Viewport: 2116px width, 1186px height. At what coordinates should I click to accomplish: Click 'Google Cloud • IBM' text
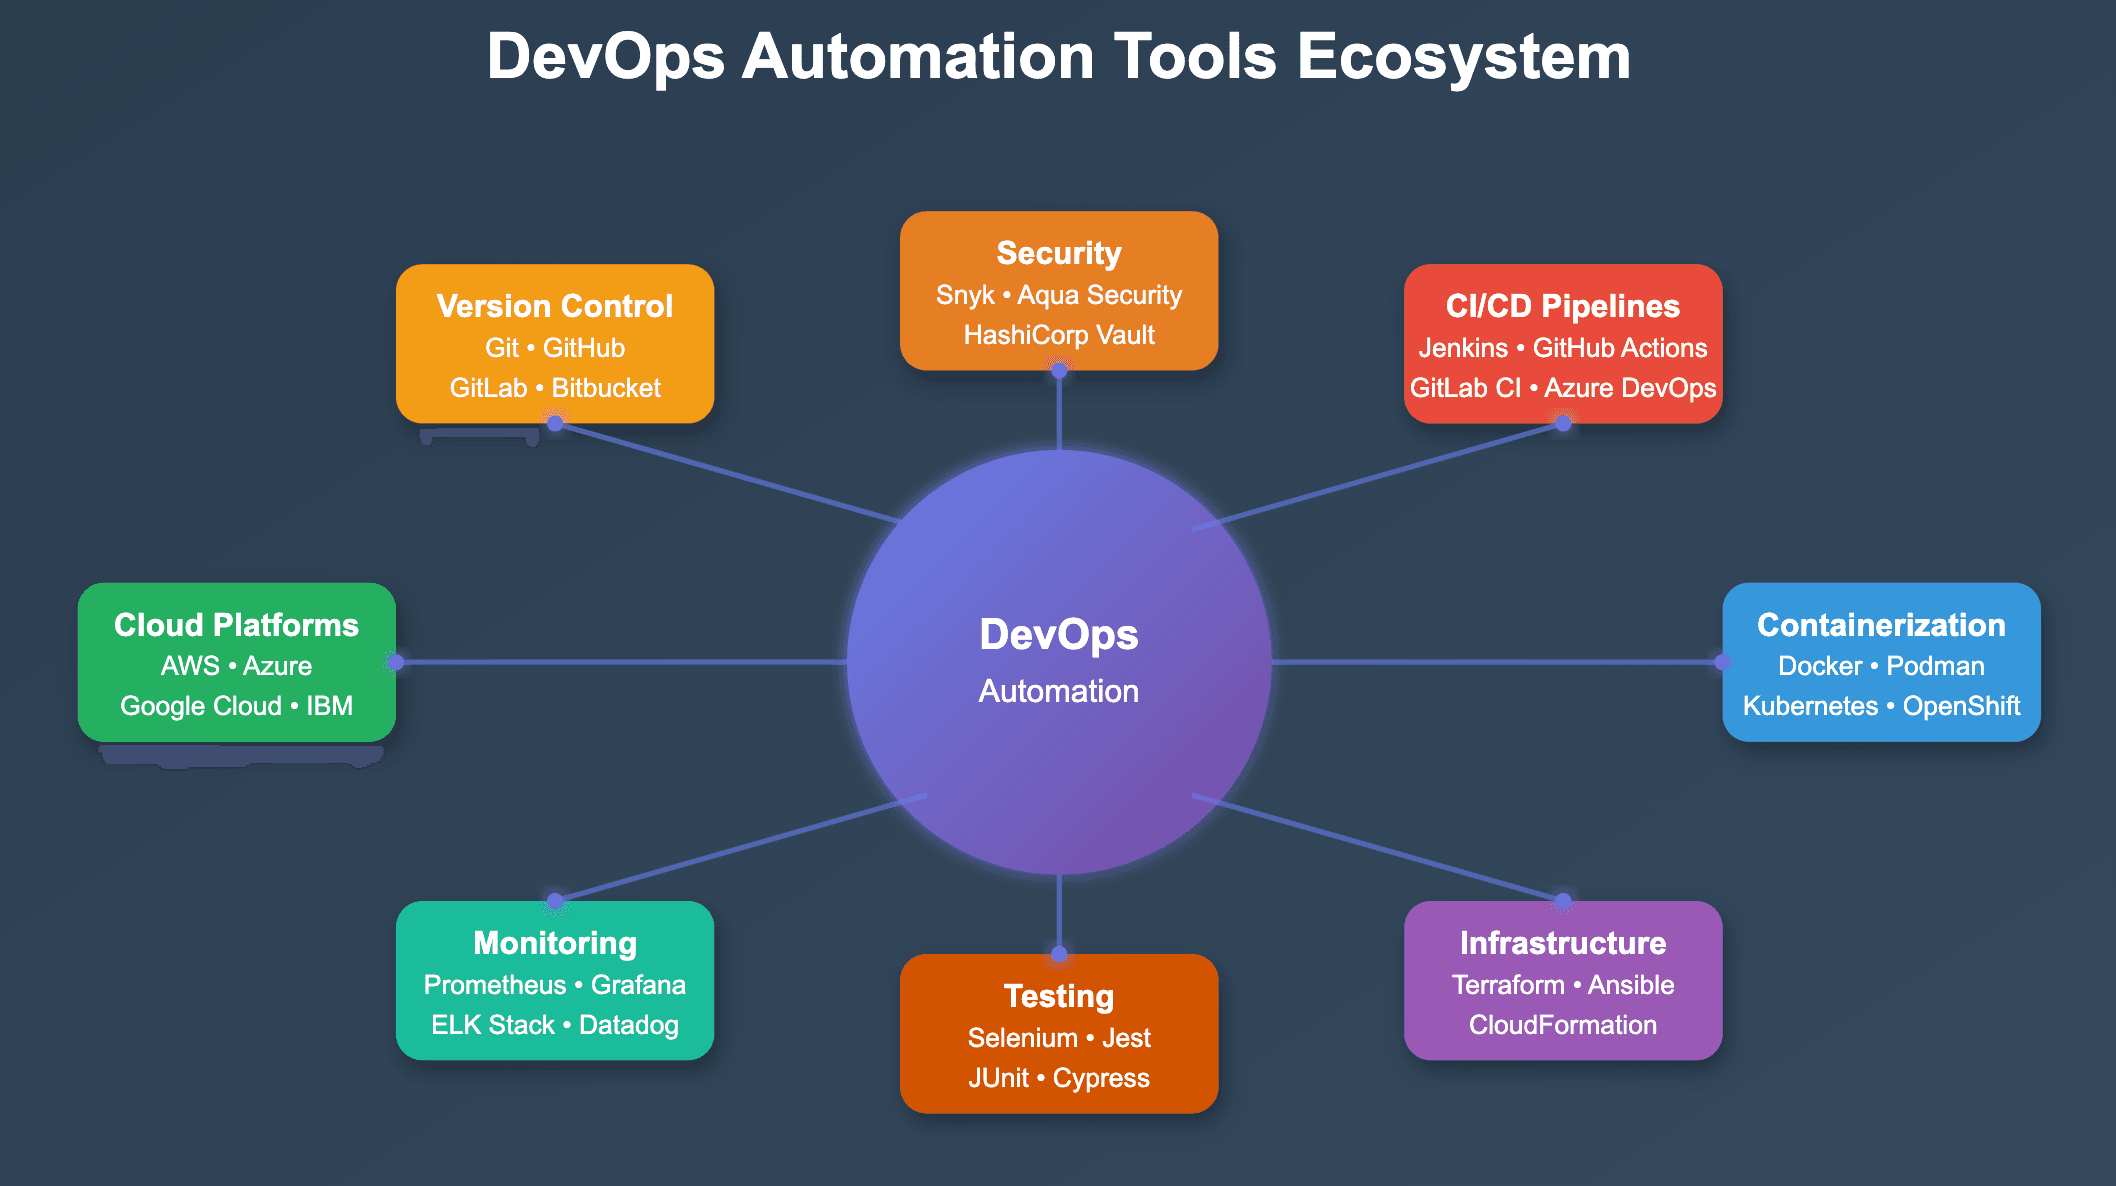[x=237, y=706]
